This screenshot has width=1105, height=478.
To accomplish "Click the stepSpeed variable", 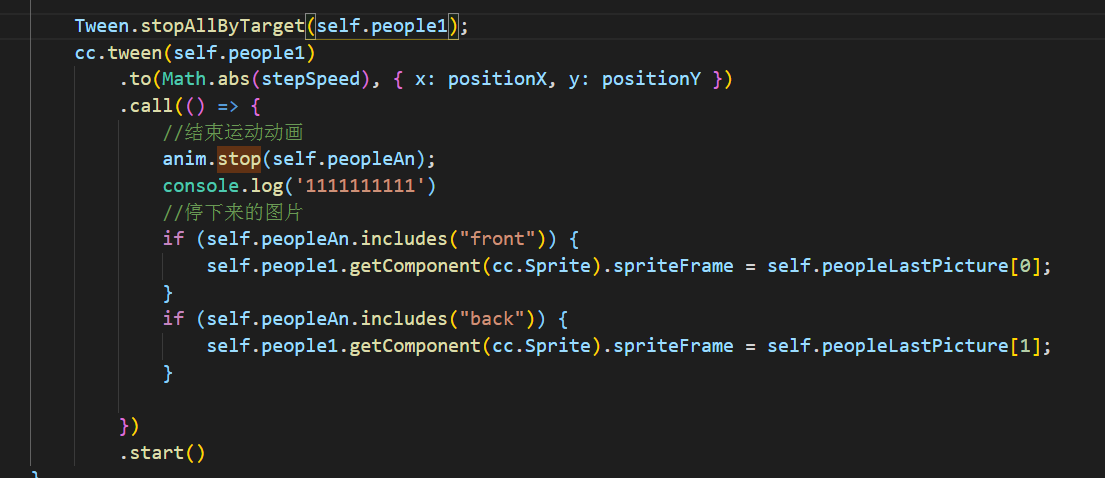I will pos(310,80).
